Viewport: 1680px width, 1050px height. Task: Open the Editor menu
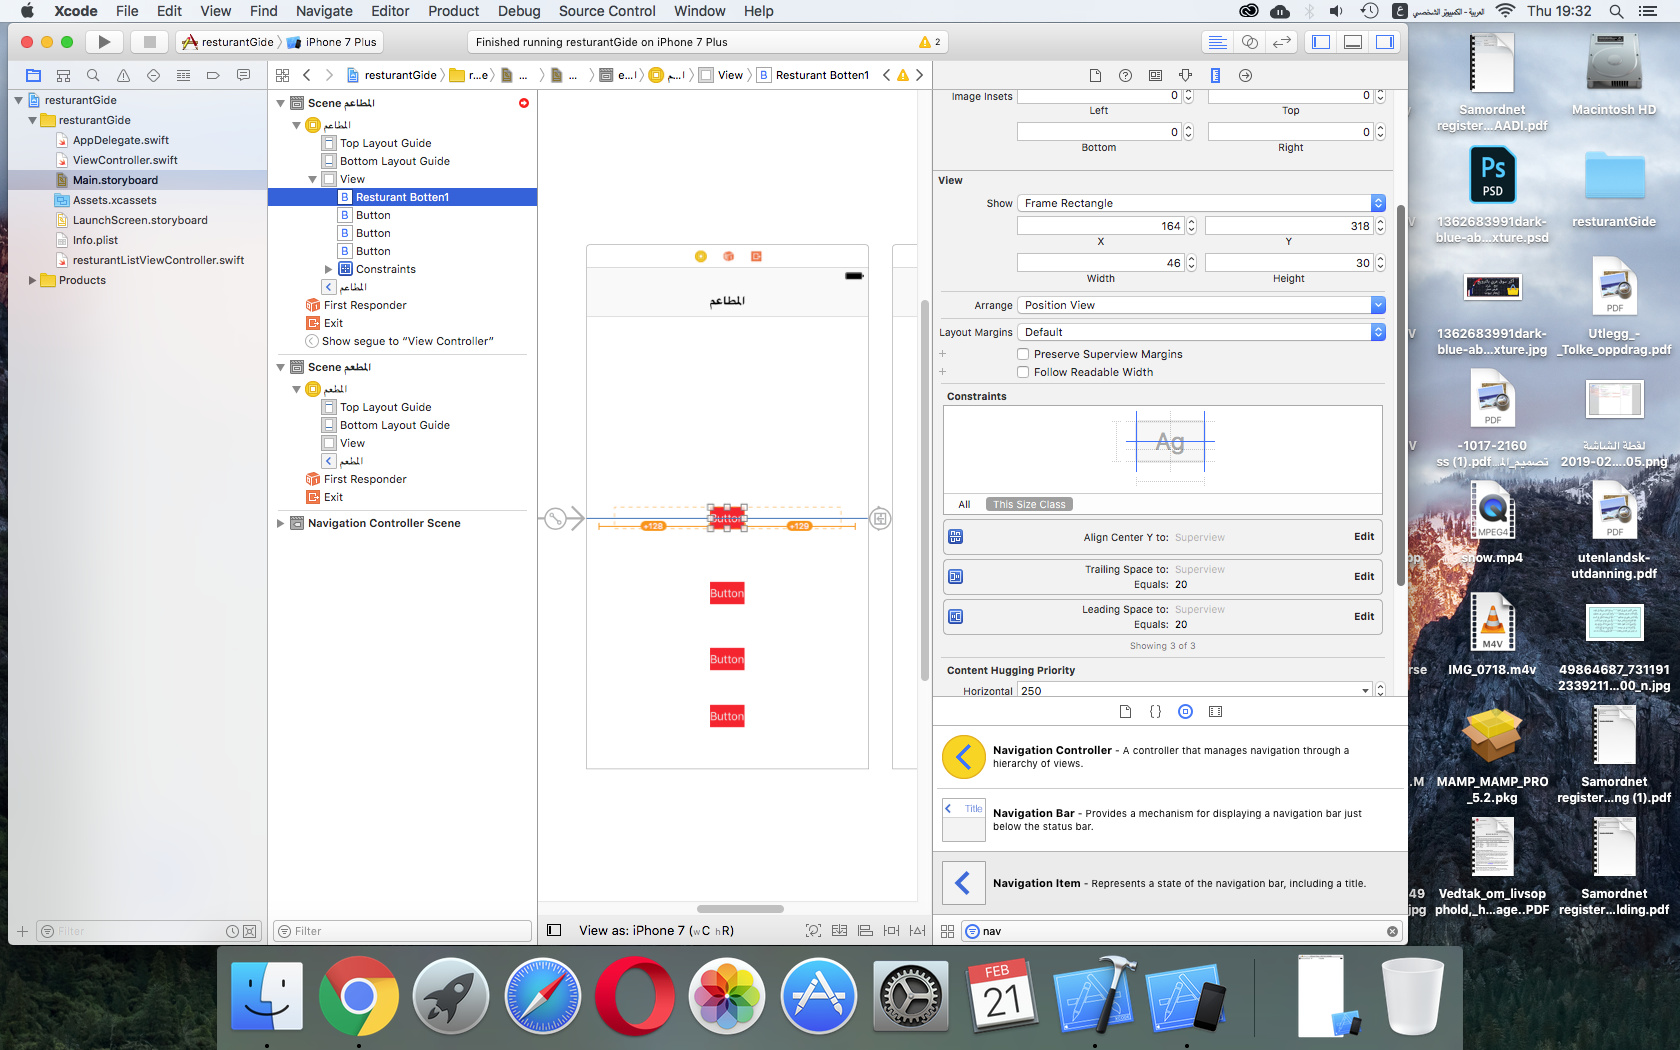(390, 11)
